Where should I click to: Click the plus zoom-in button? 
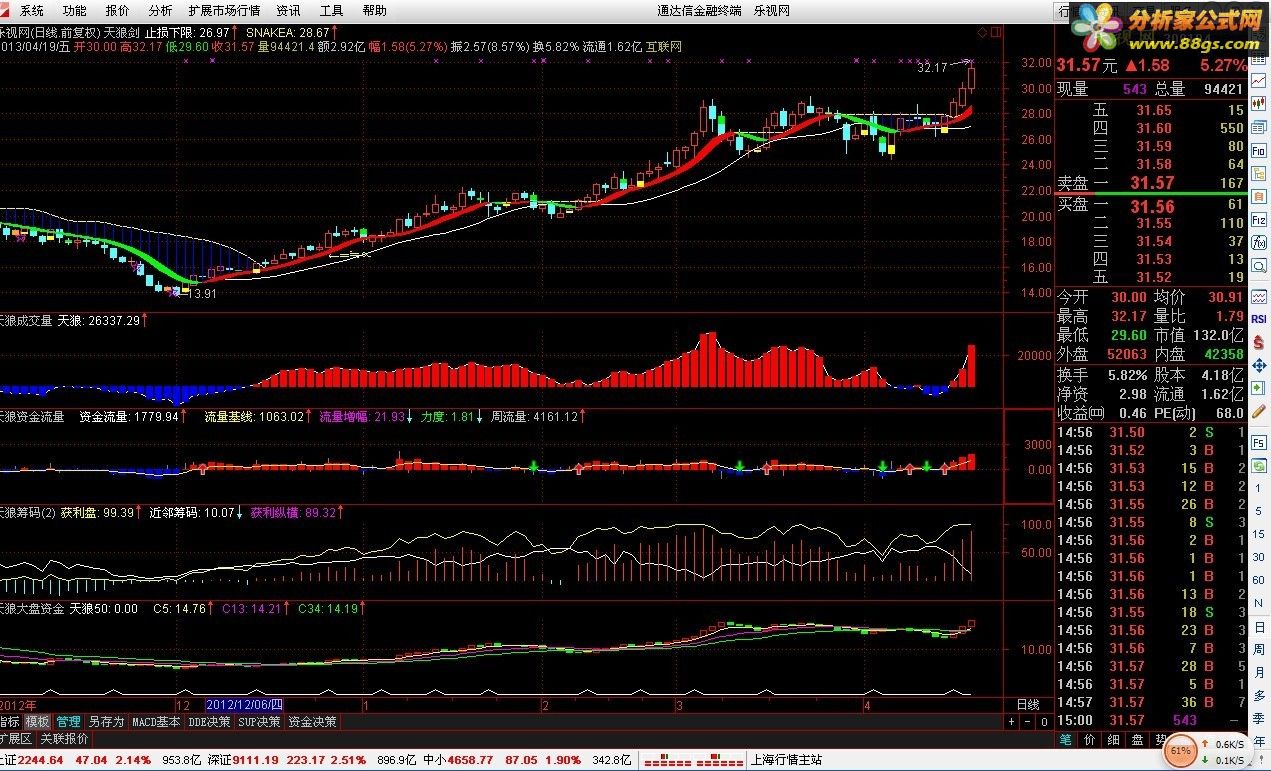coord(1011,722)
